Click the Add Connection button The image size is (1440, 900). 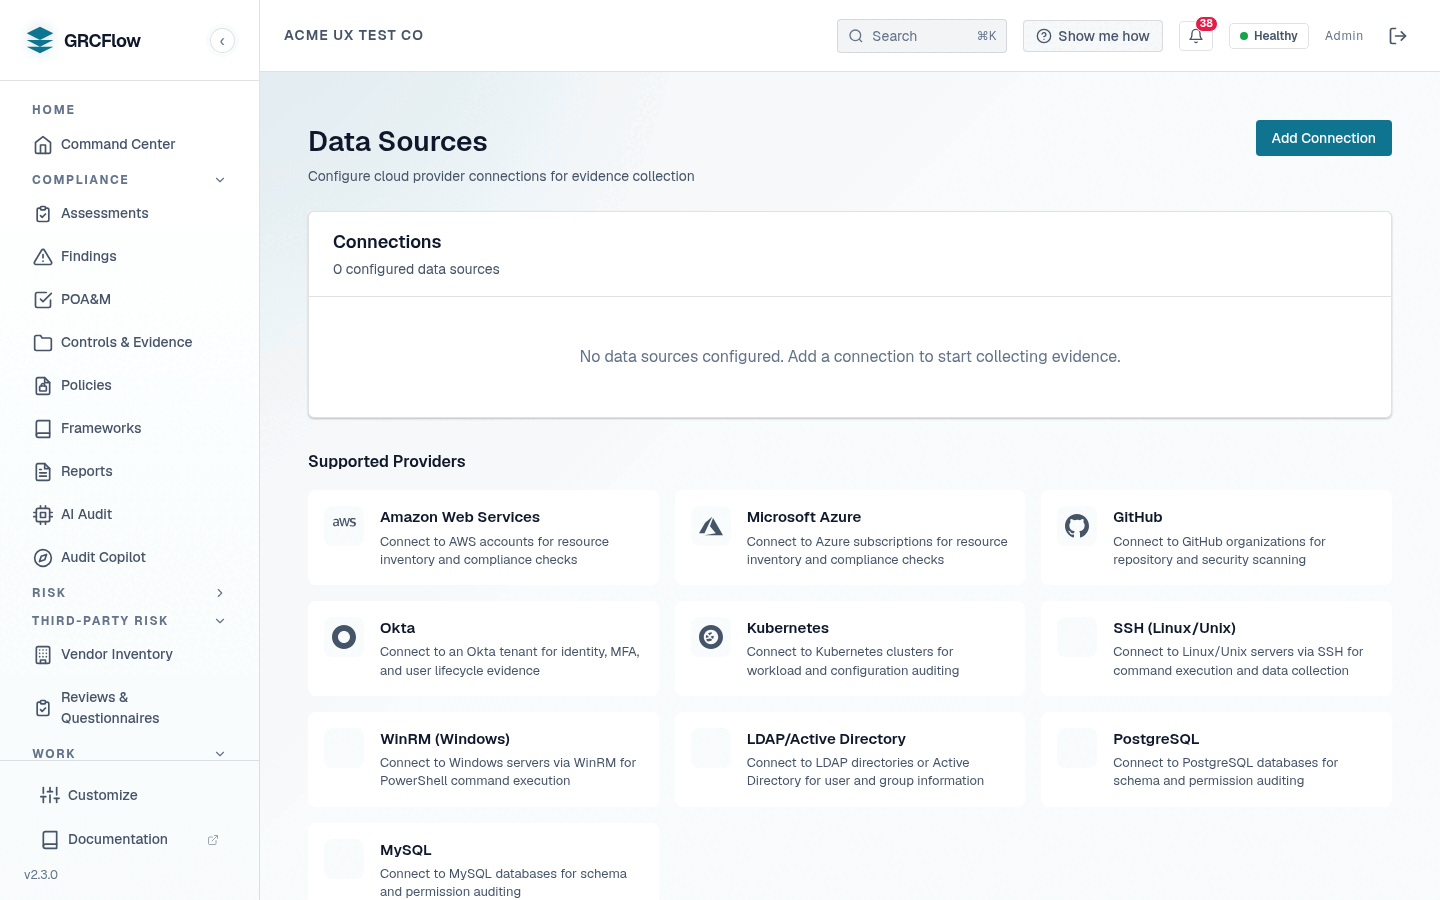click(1324, 138)
